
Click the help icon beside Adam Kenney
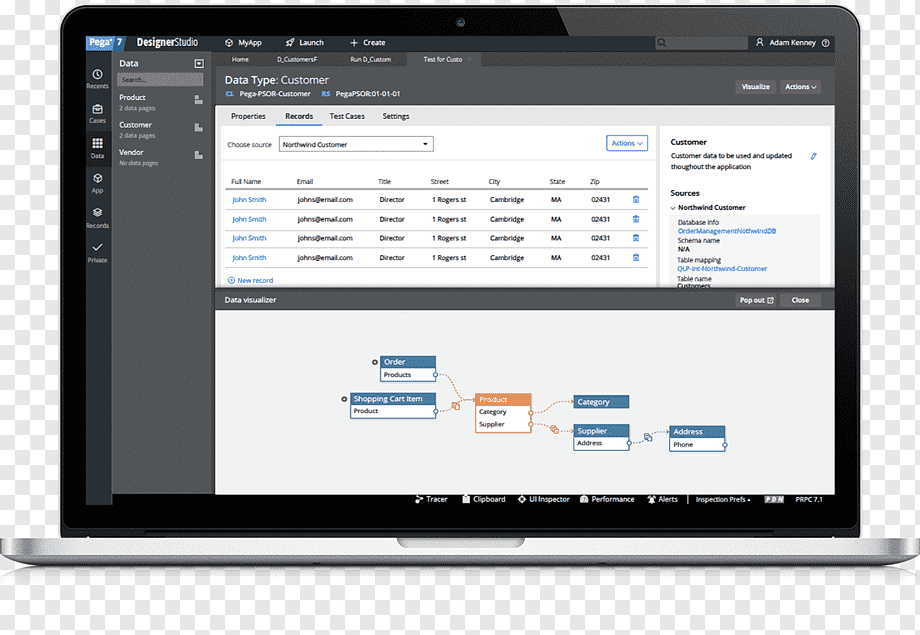click(826, 43)
